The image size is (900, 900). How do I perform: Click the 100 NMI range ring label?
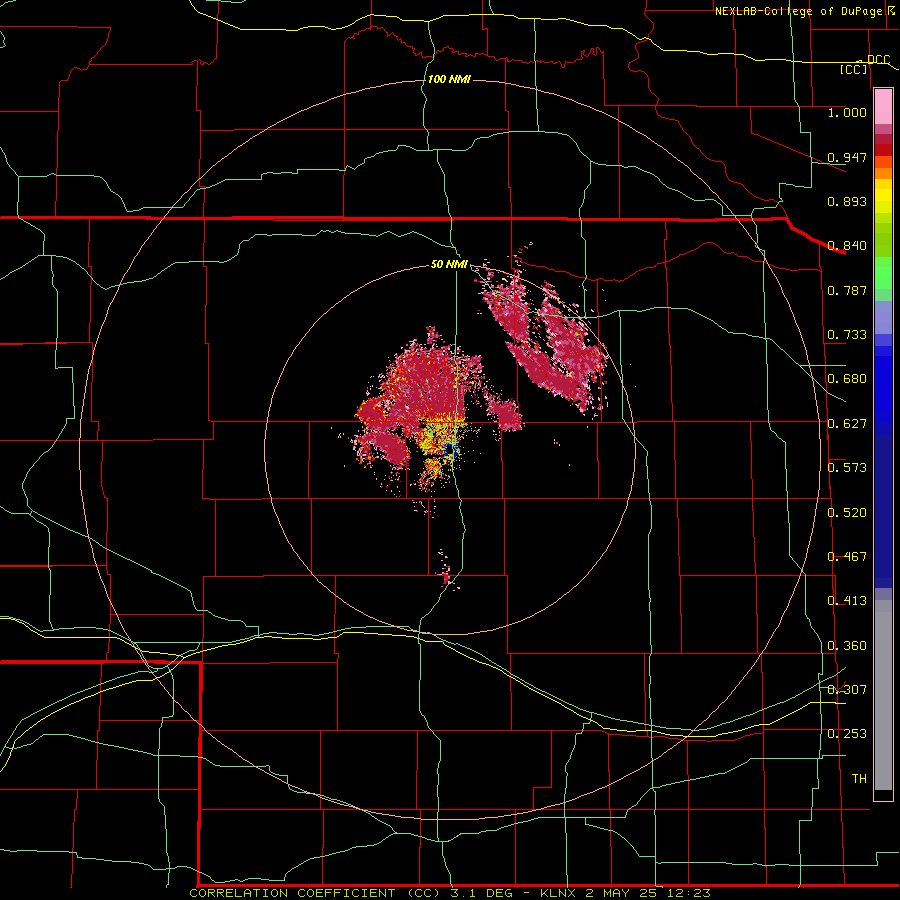tap(449, 79)
